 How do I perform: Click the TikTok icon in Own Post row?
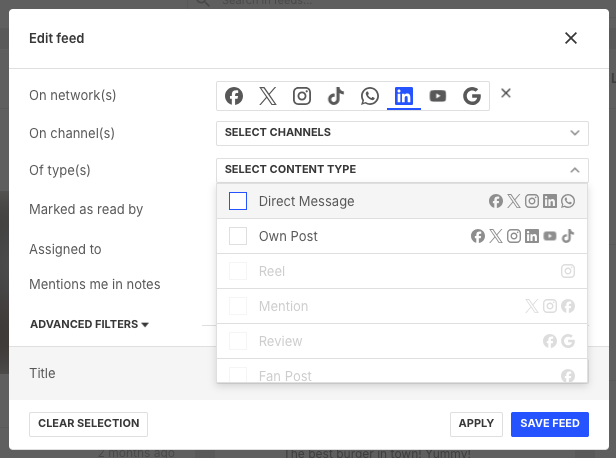click(x=568, y=236)
